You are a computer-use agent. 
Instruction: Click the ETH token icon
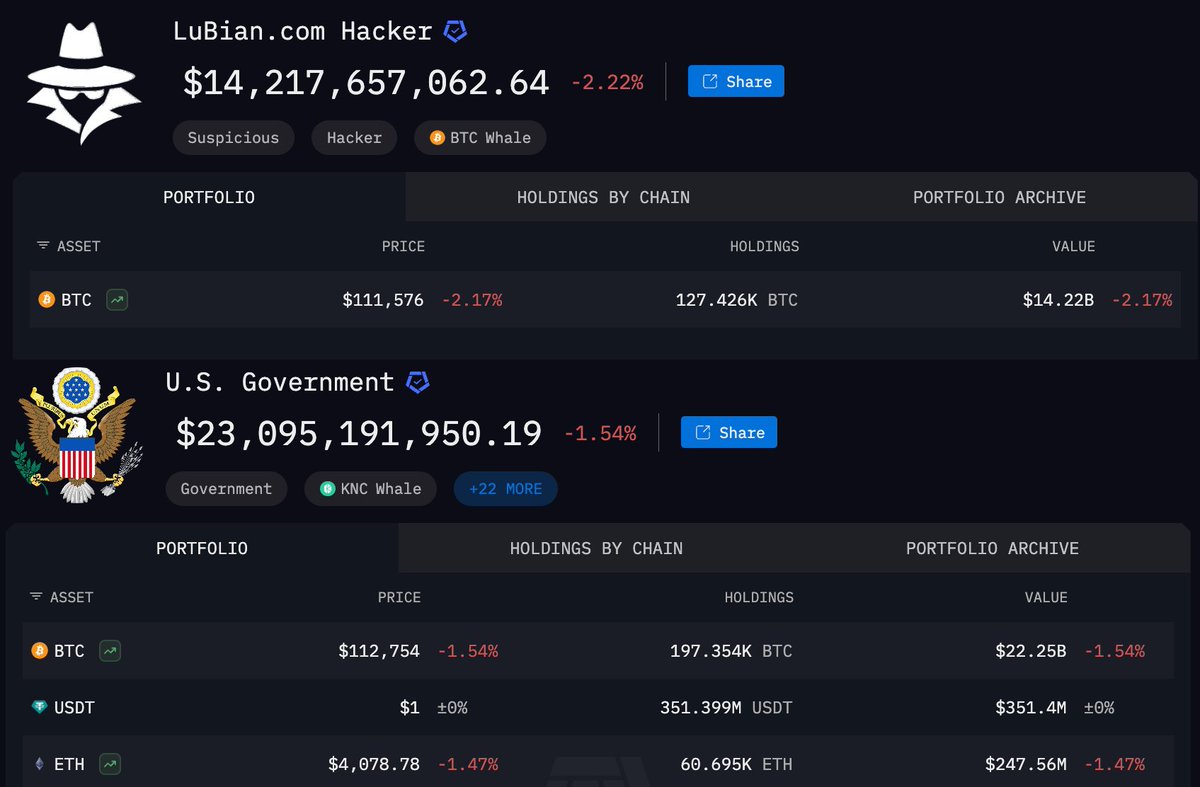(40, 764)
